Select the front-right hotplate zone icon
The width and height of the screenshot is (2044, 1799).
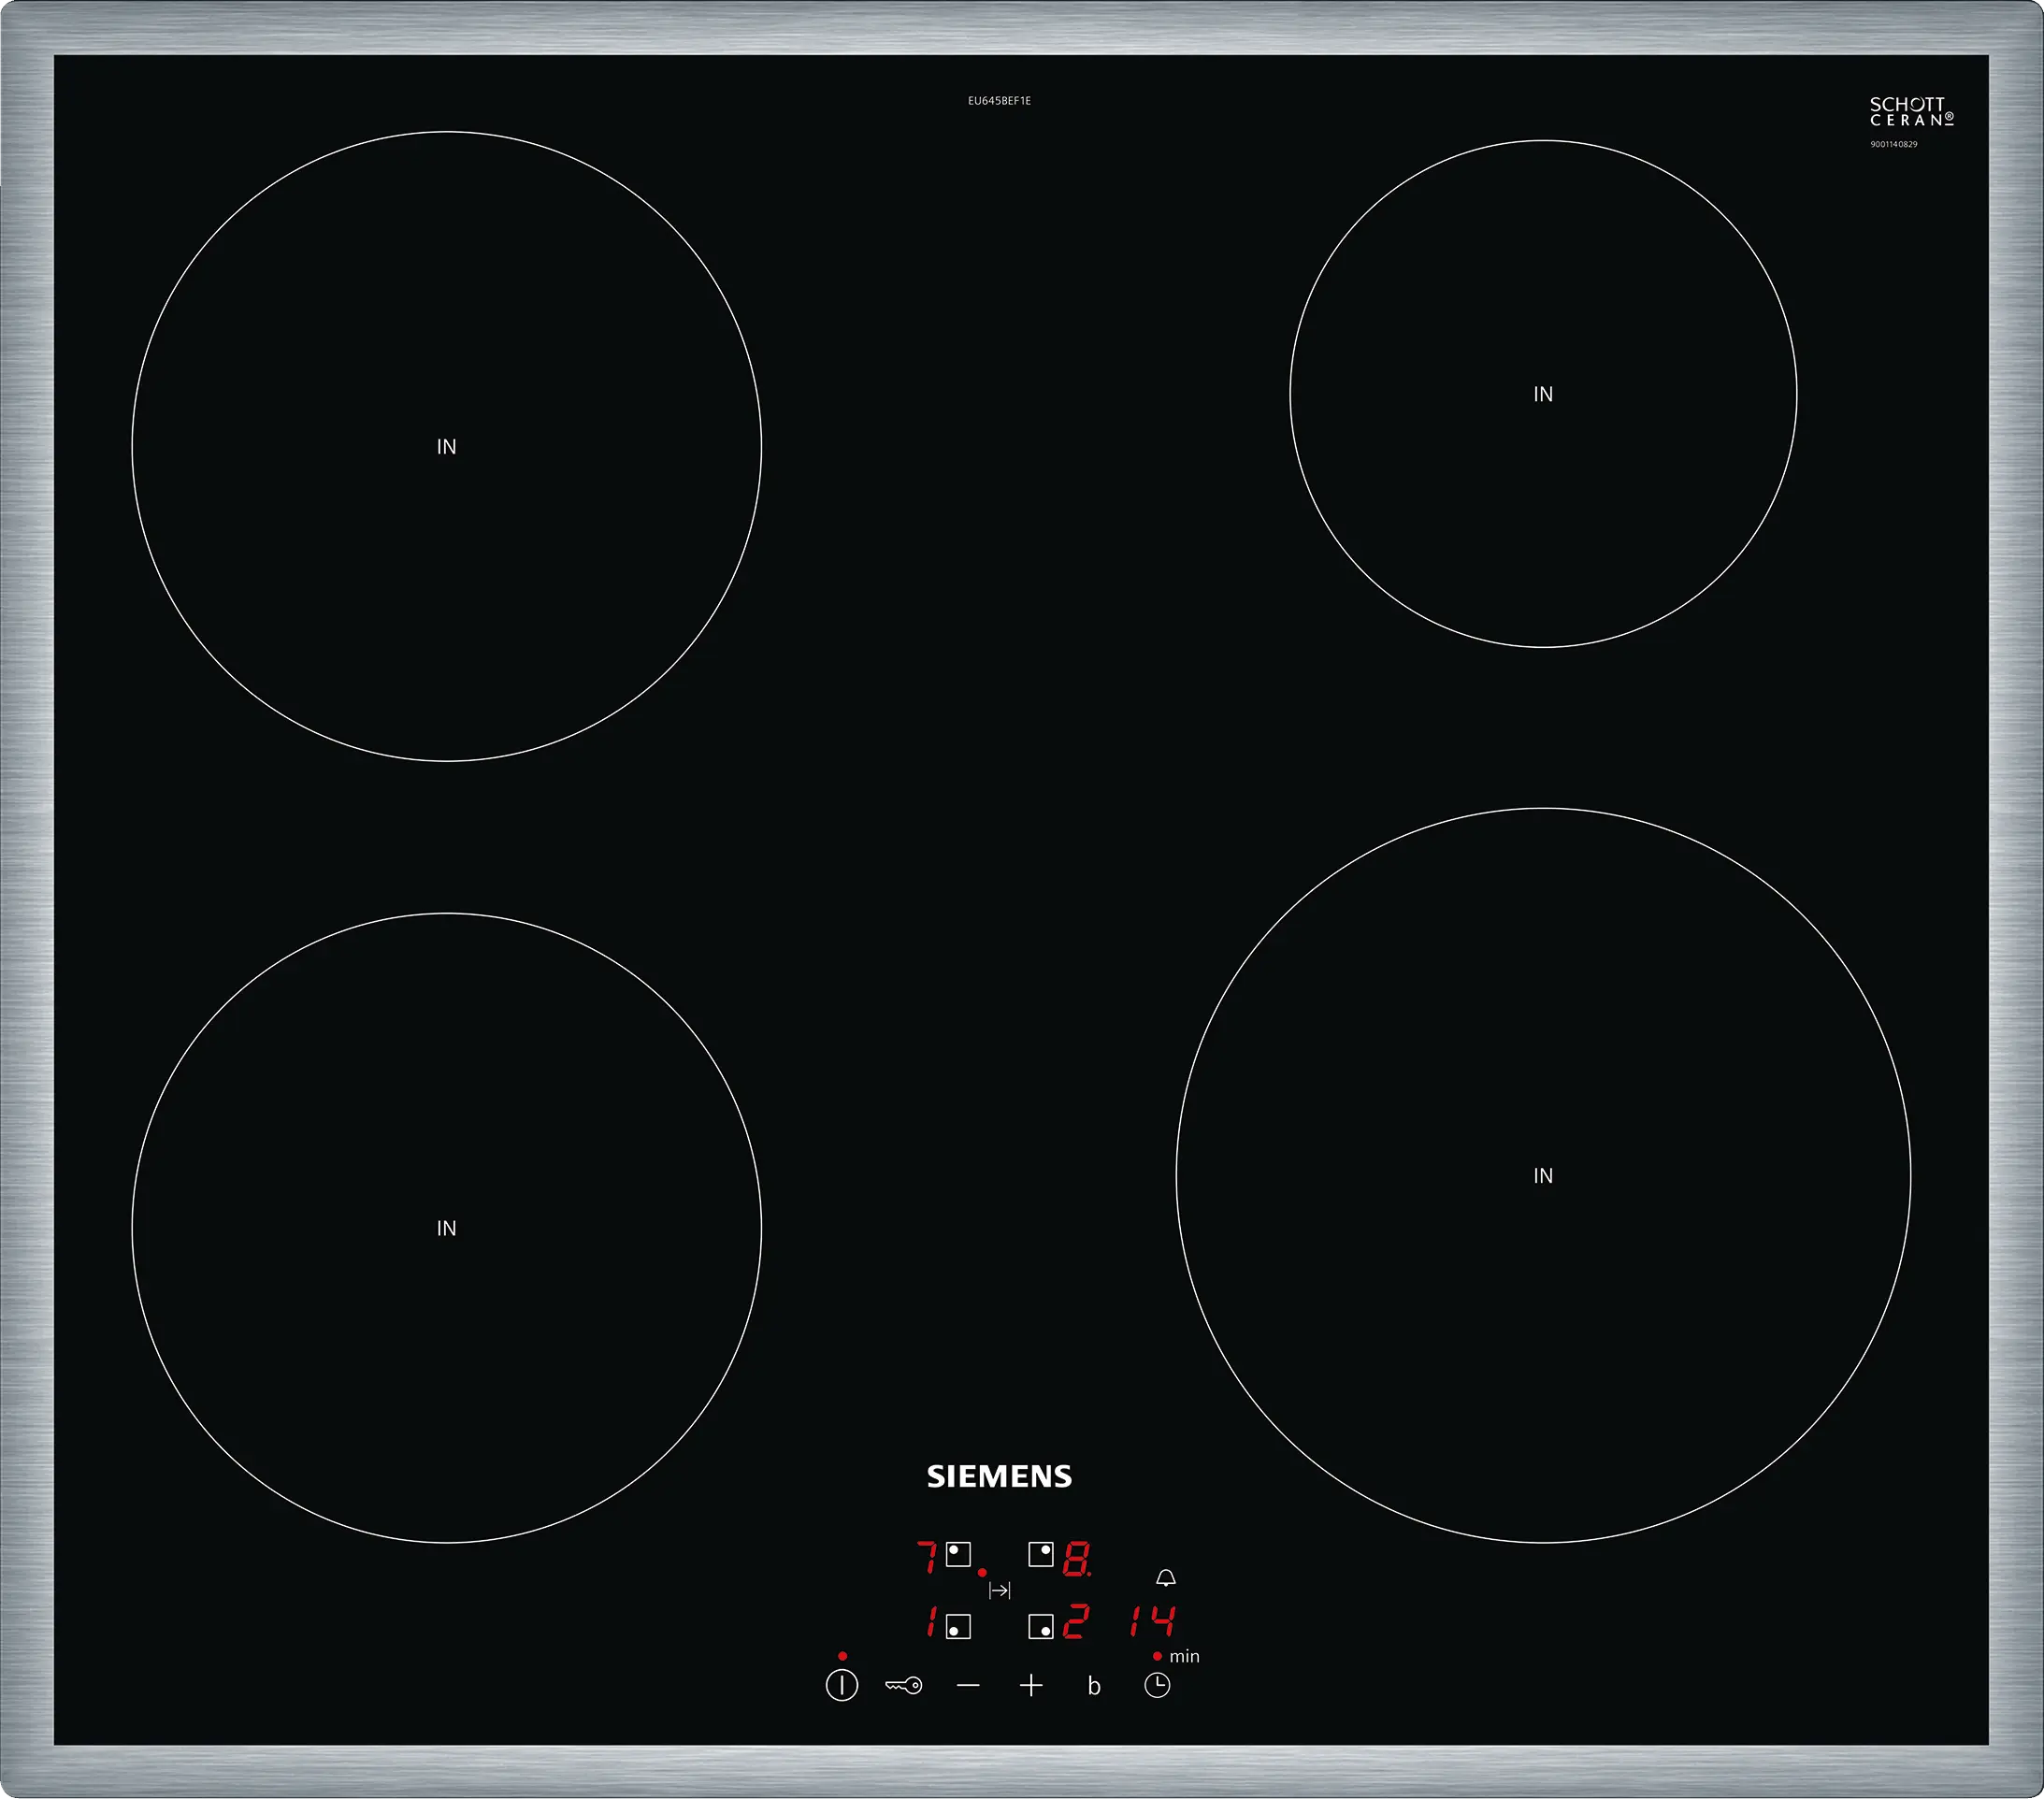tap(1041, 1627)
